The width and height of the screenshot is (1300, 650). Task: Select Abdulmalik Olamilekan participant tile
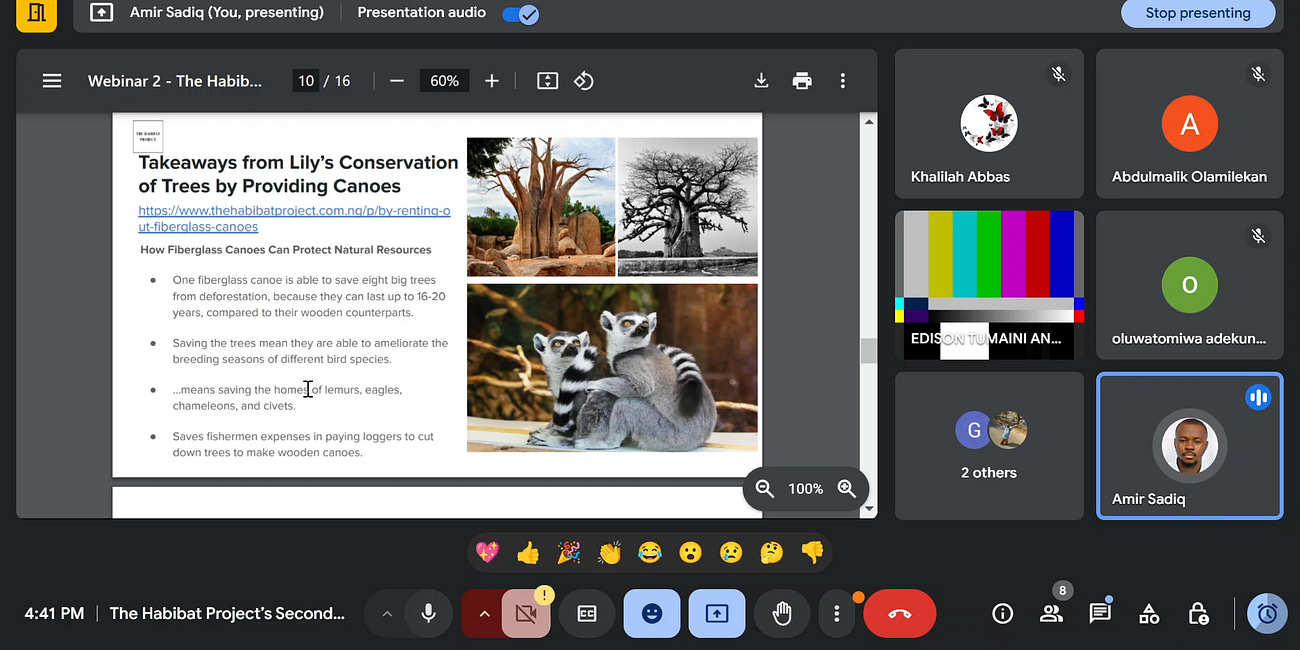pos(1189,124)
